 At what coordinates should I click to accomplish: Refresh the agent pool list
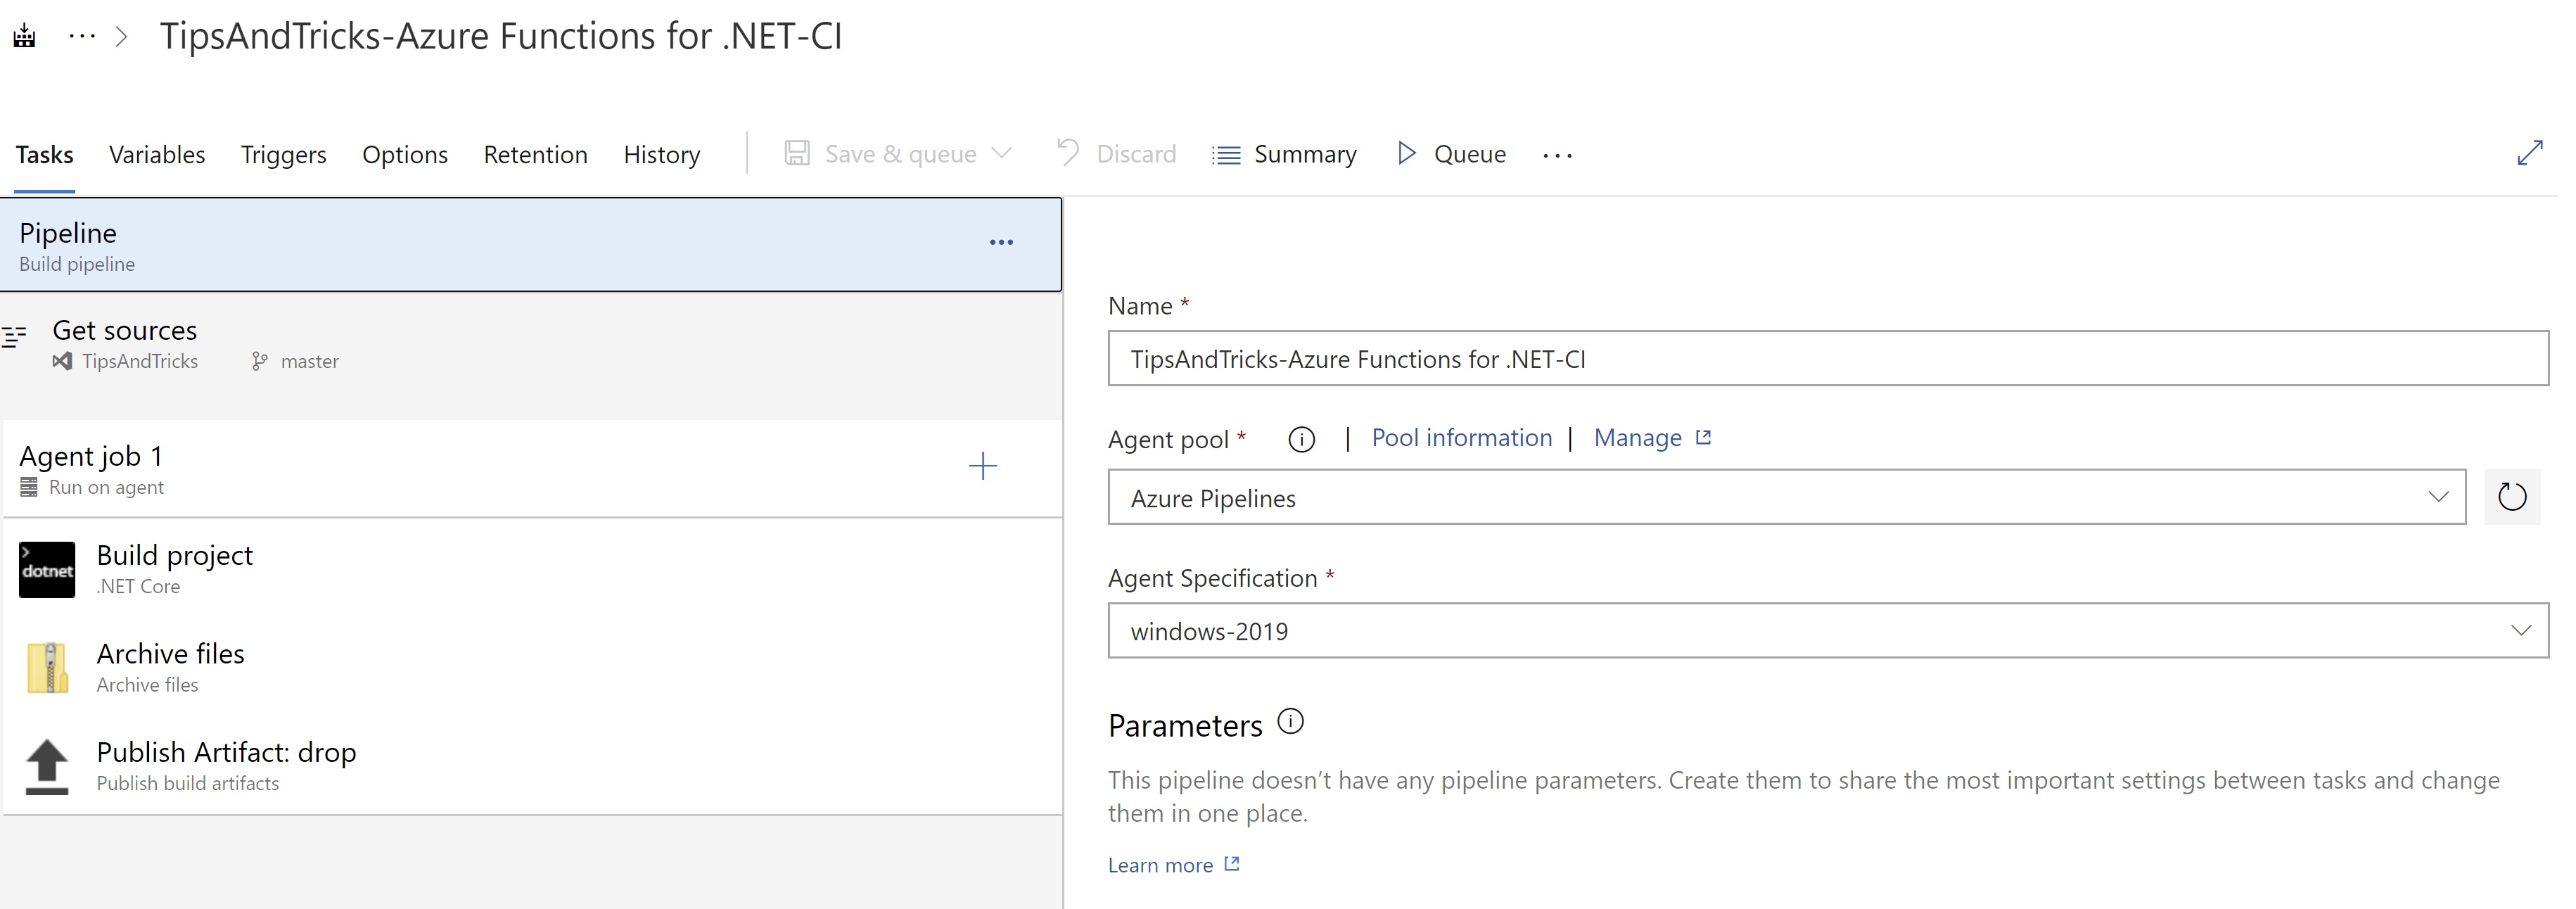click(x=2511, y=496)
